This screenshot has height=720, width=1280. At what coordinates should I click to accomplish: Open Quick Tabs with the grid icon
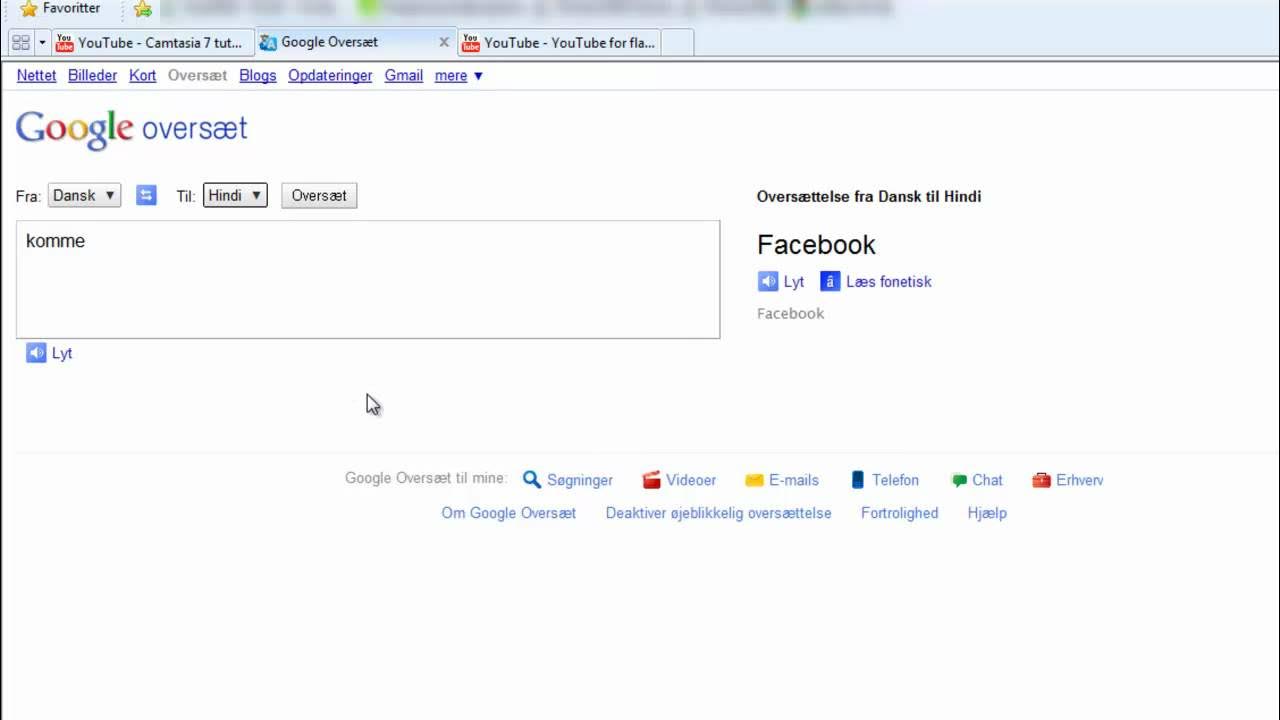20,42
